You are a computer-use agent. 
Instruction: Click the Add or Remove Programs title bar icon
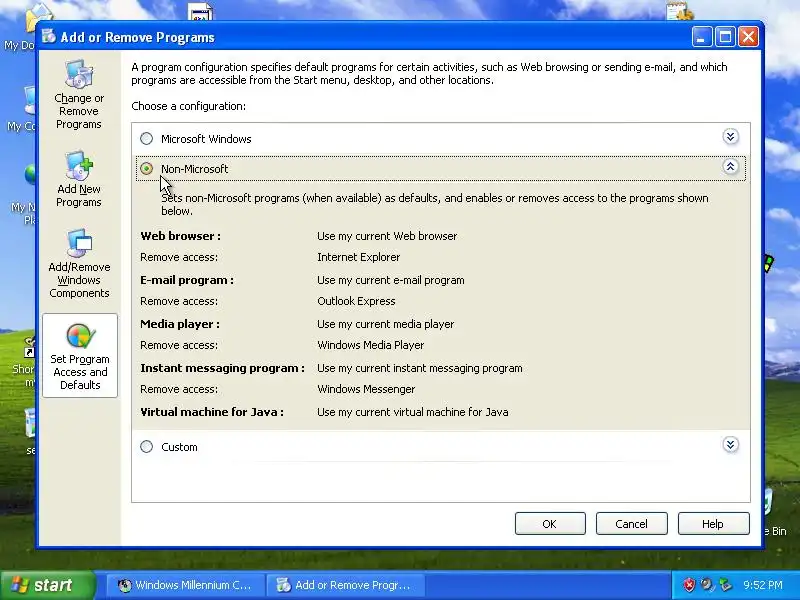(x=49, y=36)
